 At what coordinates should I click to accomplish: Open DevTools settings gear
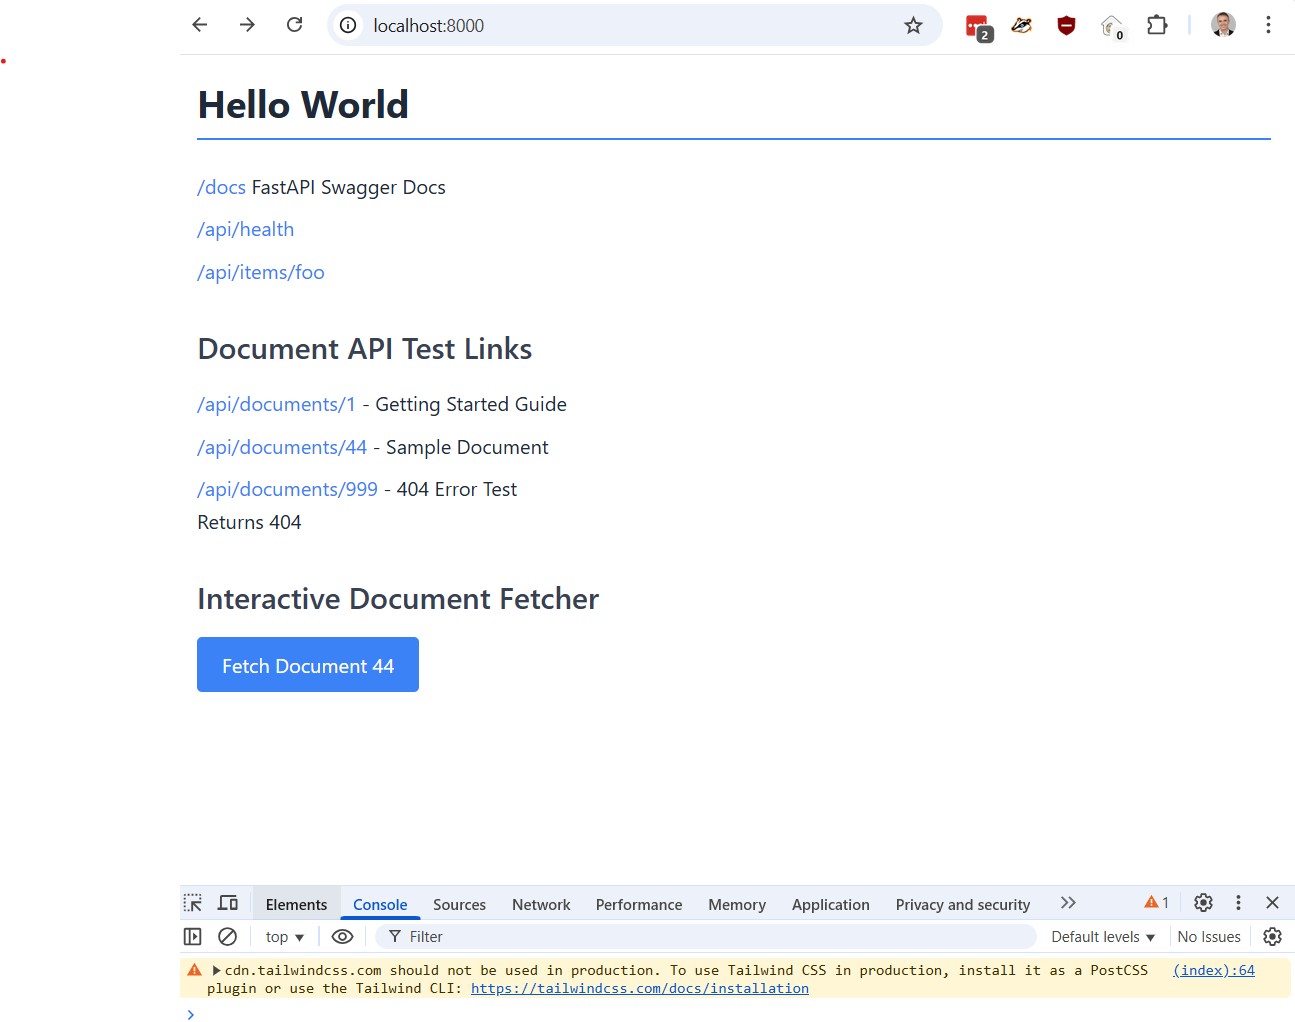1203,903
